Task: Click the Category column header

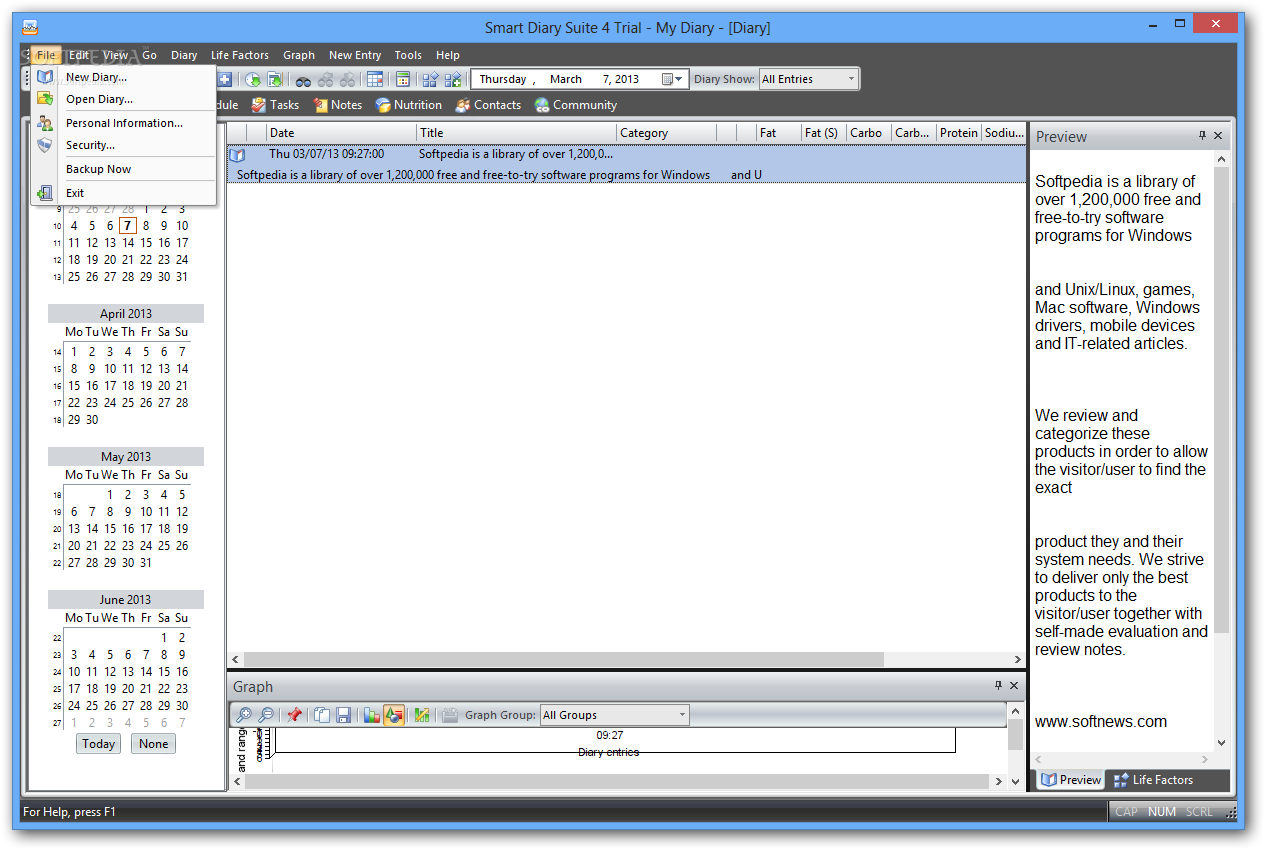Action: [x=667, y=132]
